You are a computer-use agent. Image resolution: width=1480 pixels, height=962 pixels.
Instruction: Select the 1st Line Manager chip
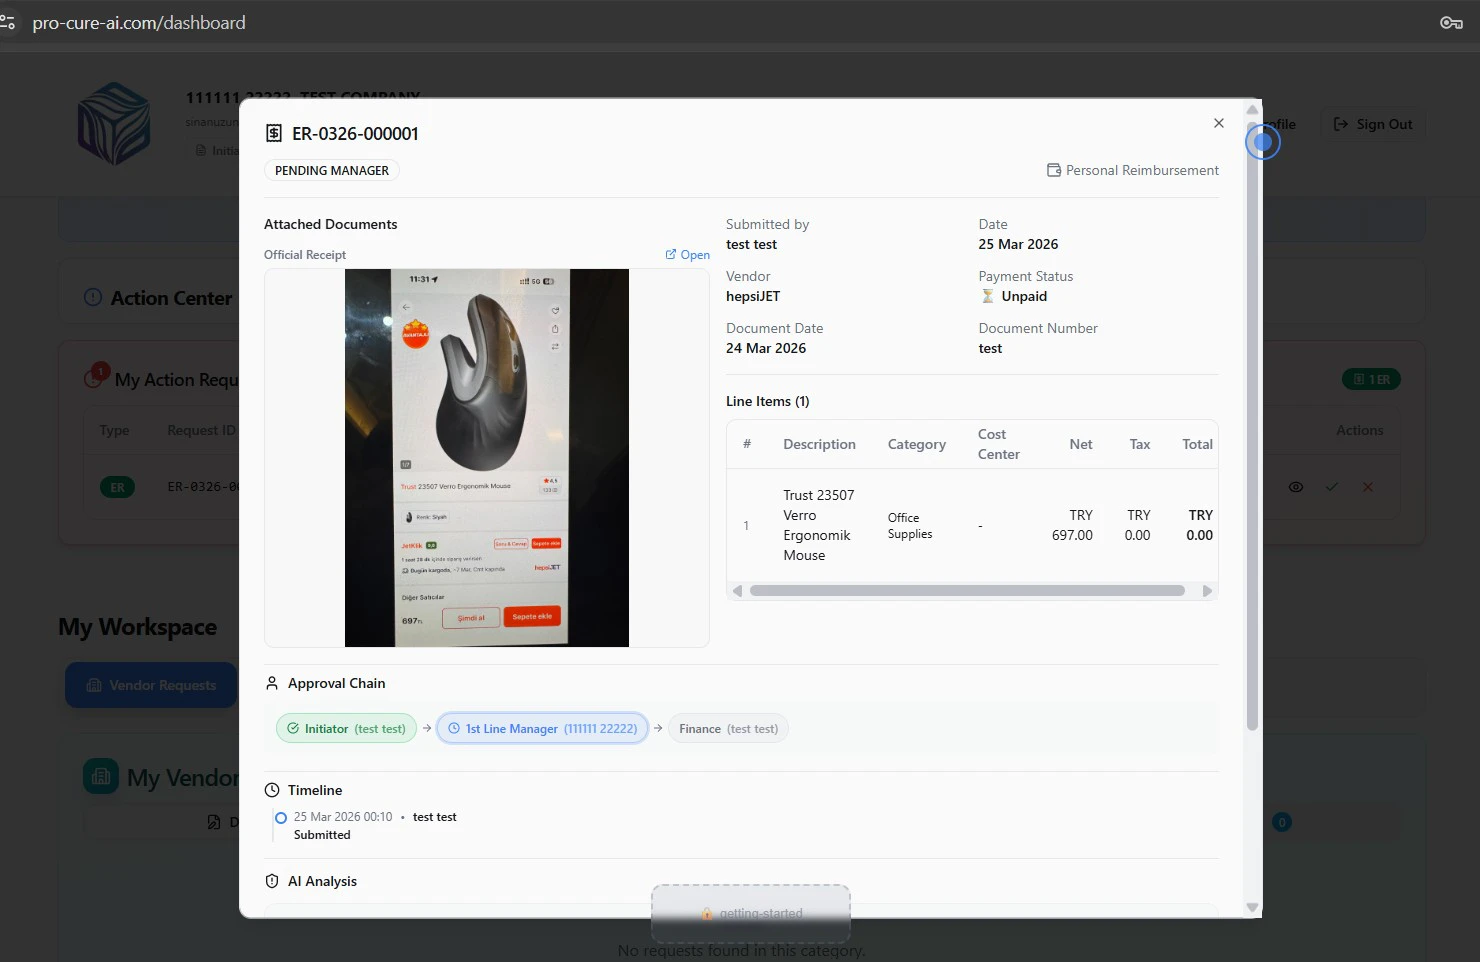pos(542,729)
